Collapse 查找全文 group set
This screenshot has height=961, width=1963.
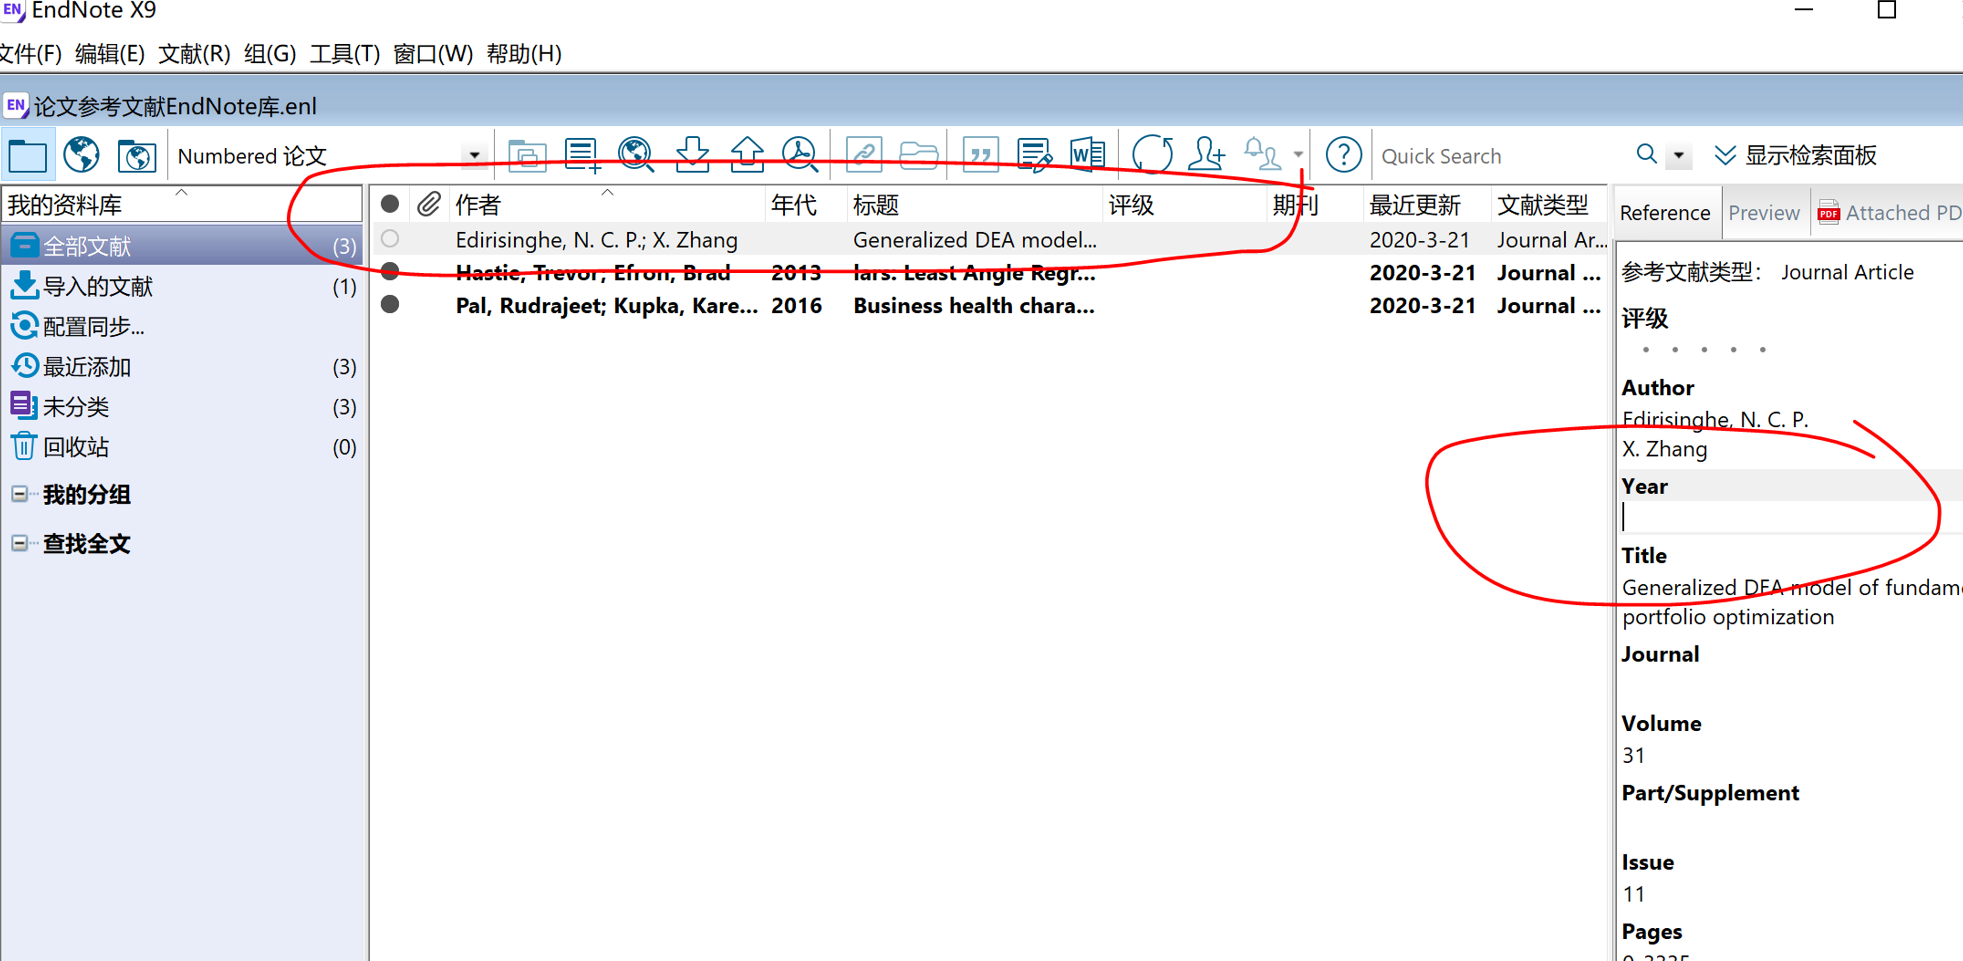pyautogui.click(x=19, y=543)
